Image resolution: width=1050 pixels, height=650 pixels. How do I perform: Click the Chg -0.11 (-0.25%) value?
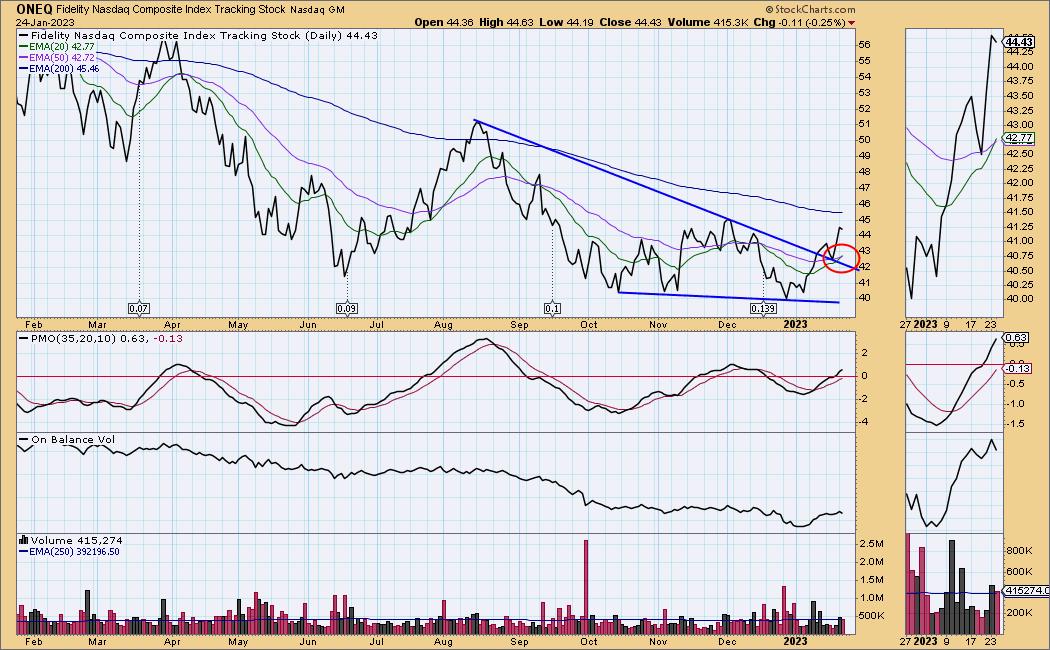[799, 22]
